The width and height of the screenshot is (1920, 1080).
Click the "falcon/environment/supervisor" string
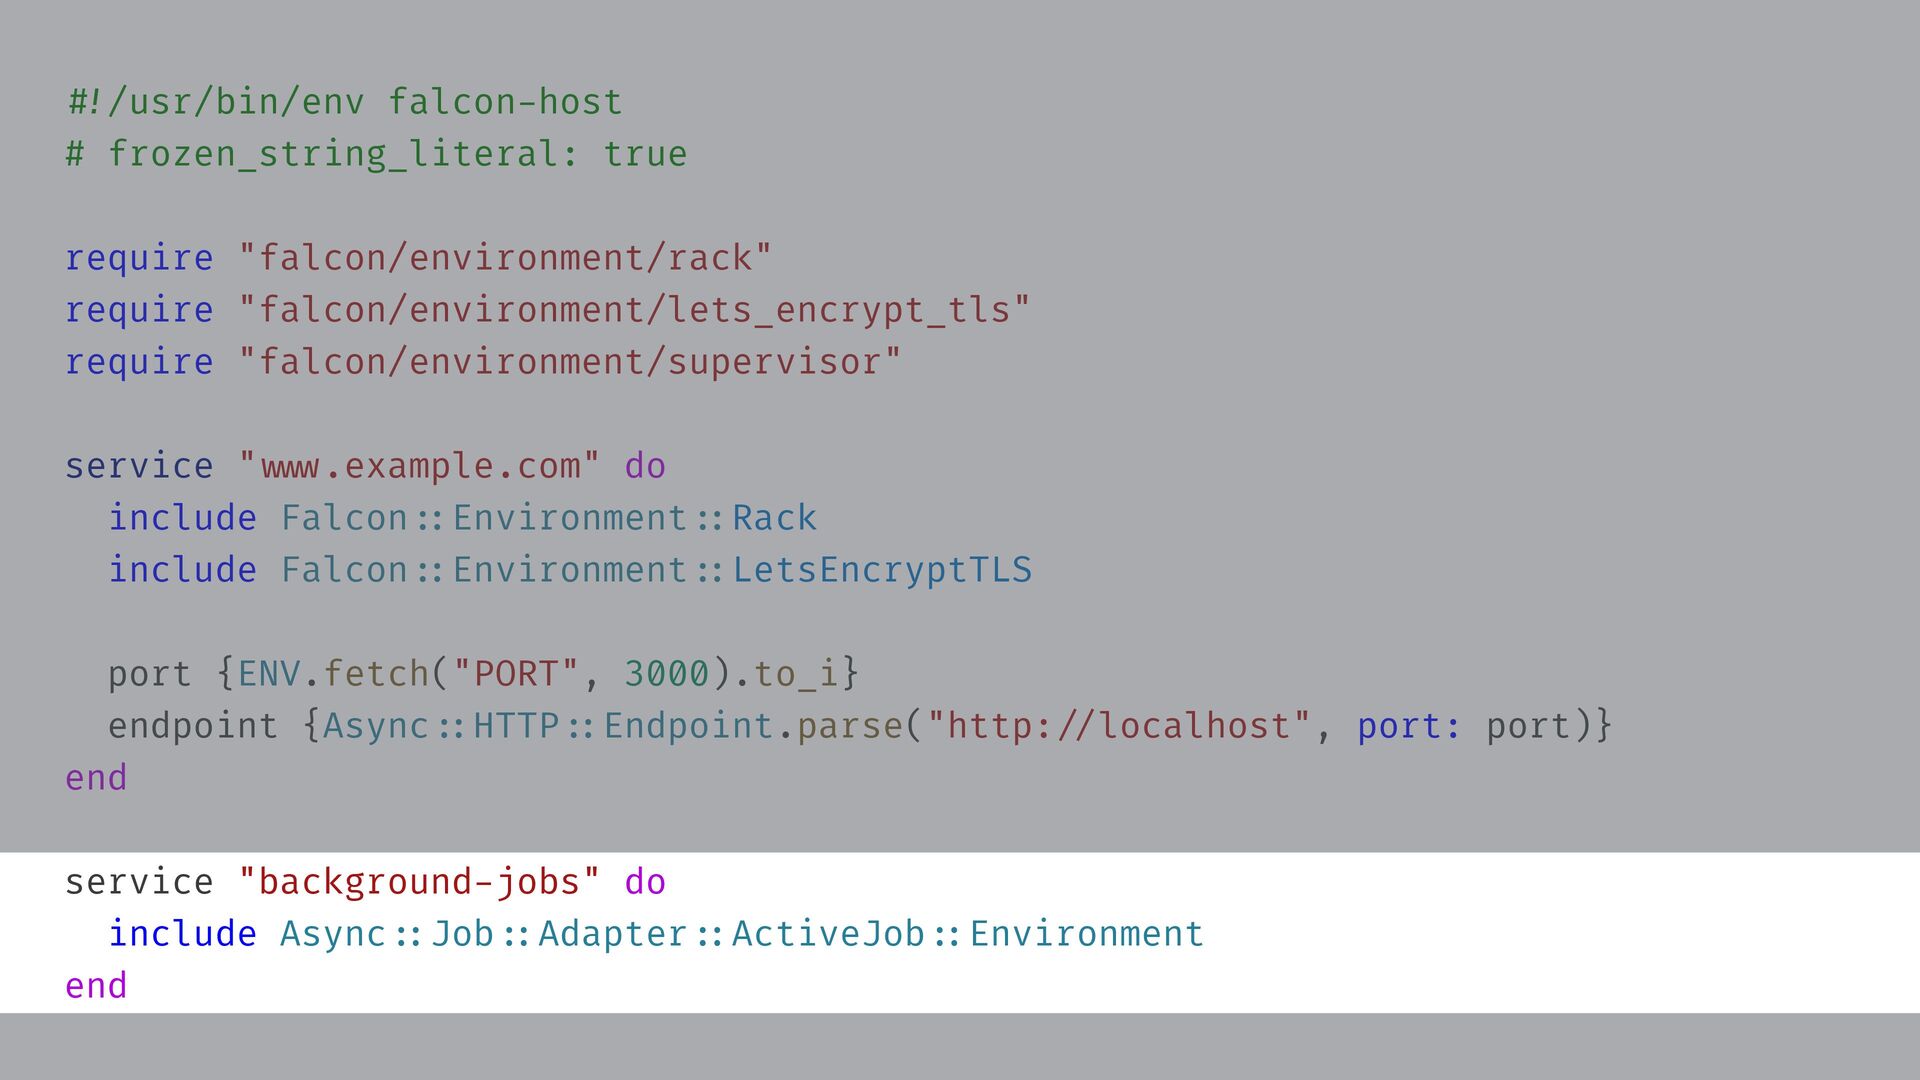pos(570,362)
